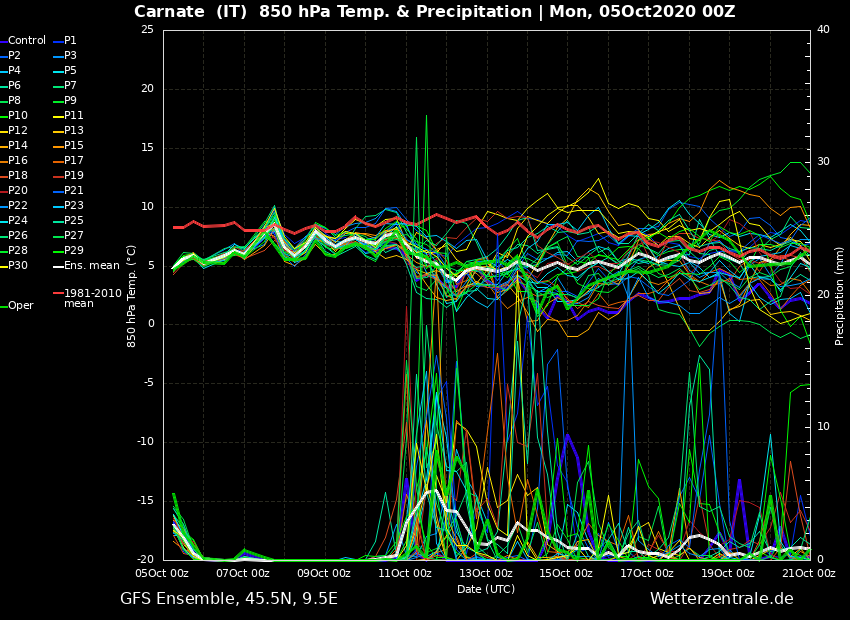Click the 'P17' legend label
The width and height of the screenshot is (850, 620).
[x=73, y=160]
